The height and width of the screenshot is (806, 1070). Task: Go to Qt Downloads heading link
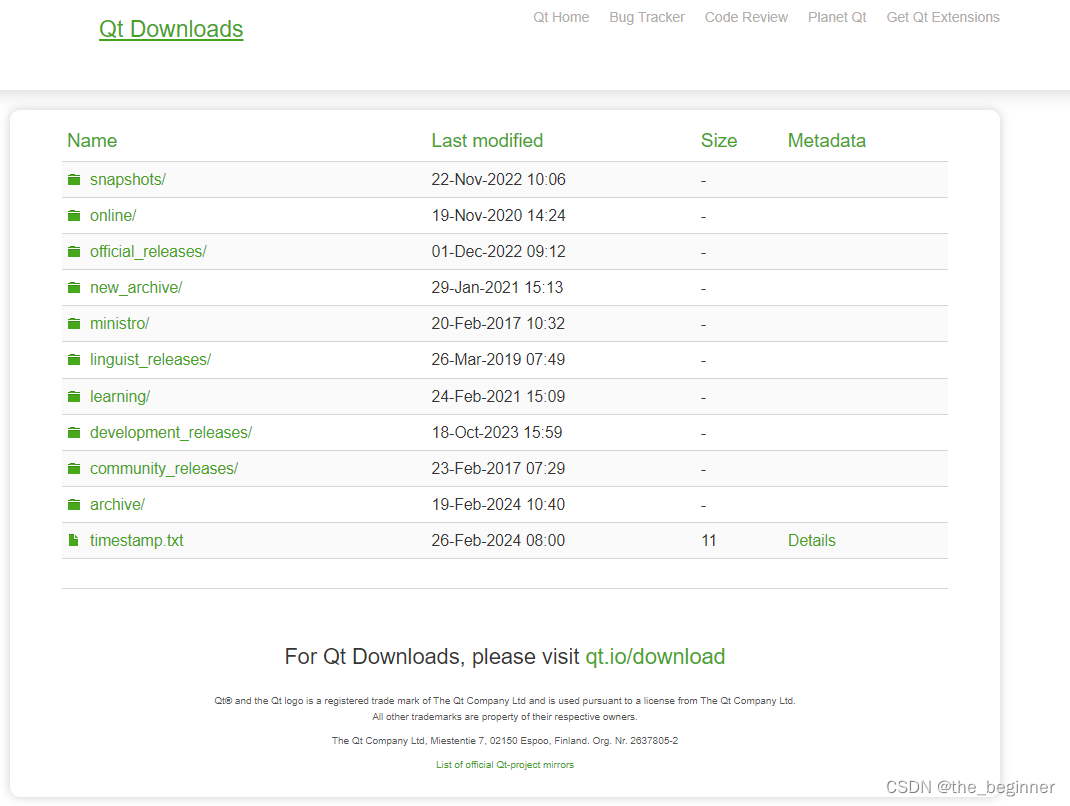pos(171,29)
